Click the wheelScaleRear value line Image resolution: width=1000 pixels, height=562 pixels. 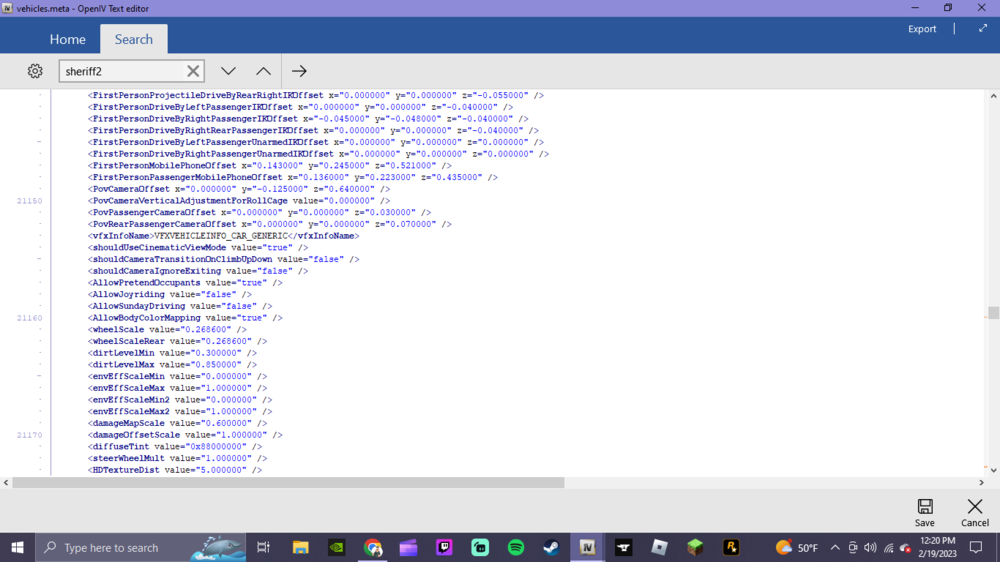click(x=177, y=341)
